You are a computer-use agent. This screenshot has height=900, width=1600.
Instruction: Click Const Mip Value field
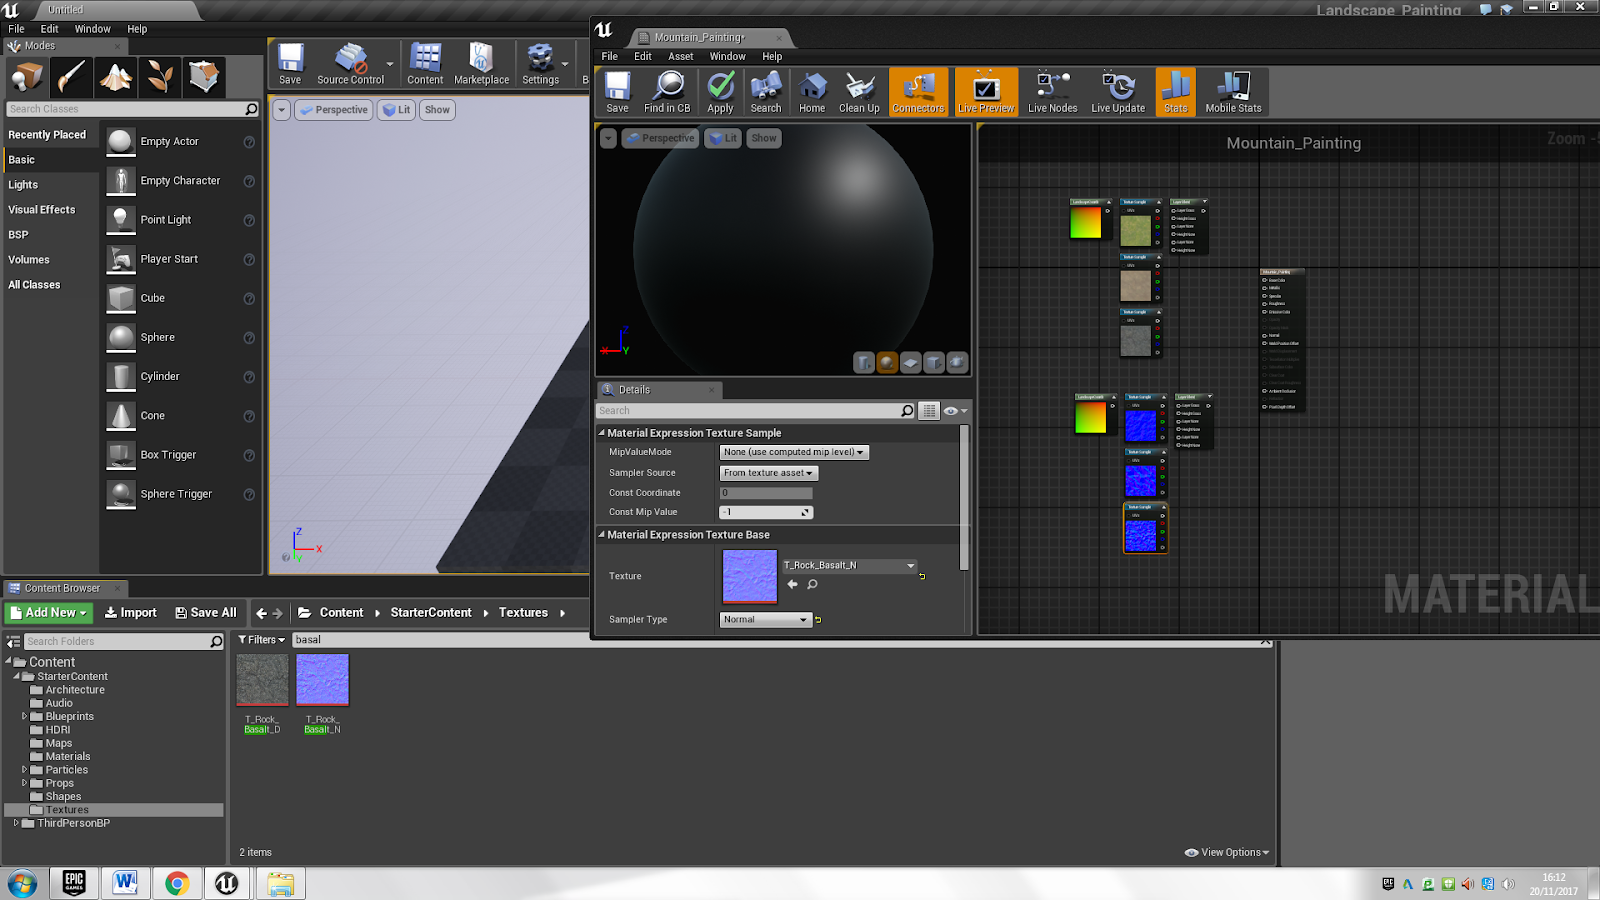766,512
